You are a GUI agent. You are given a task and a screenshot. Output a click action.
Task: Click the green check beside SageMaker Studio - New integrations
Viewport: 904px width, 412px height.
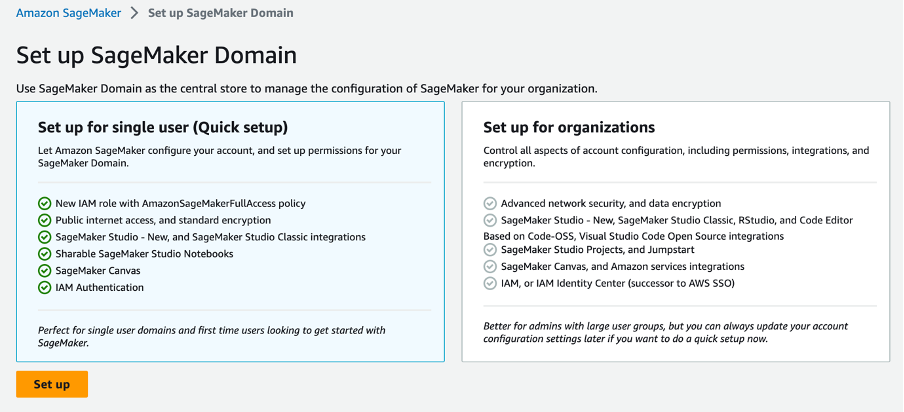44,237
